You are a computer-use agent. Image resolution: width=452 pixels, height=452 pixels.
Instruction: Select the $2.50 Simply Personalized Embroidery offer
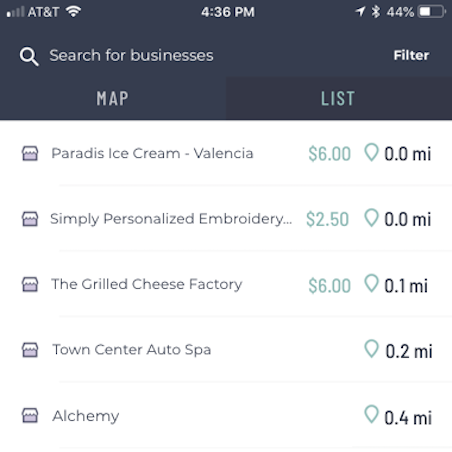pyautogui.click(x=328, y=219)
